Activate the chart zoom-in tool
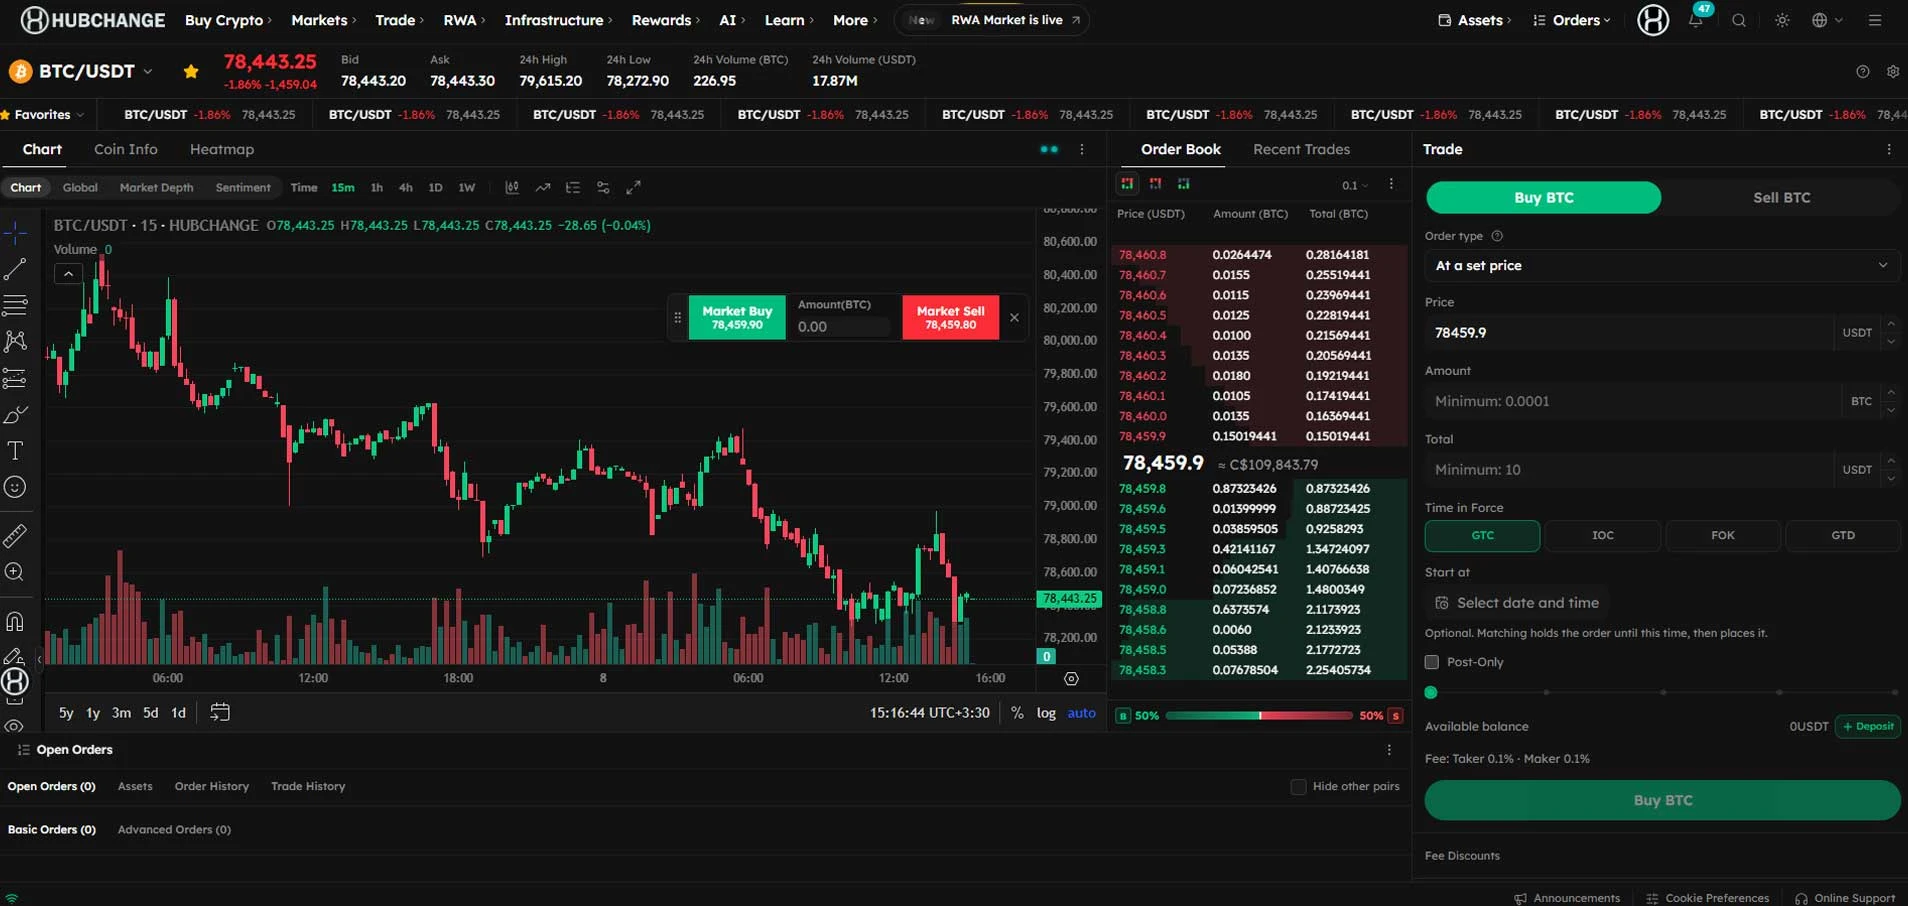The image size is (1908, 906). [15, 572]
